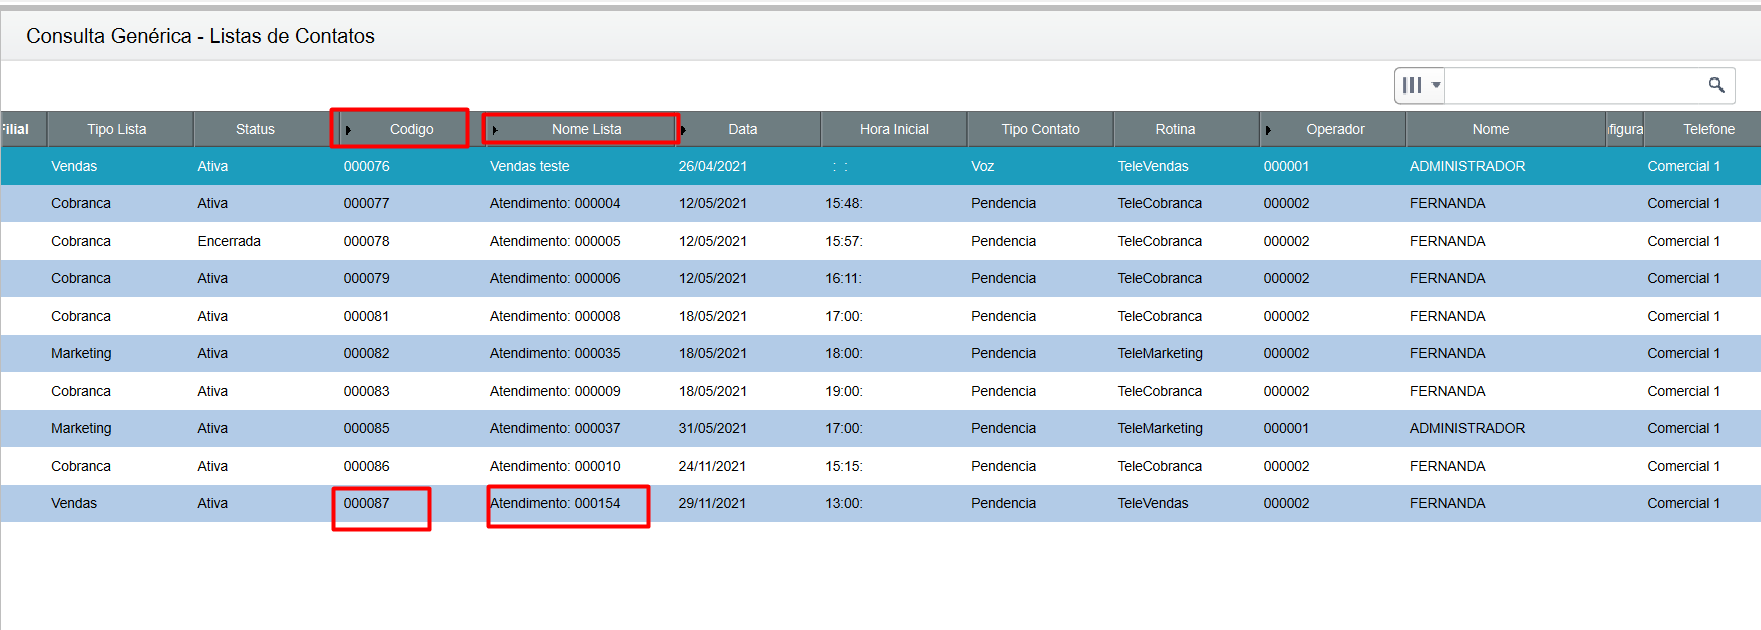
Task: Click Vendas type in the 000087 row
Action: tap(74, 503)
